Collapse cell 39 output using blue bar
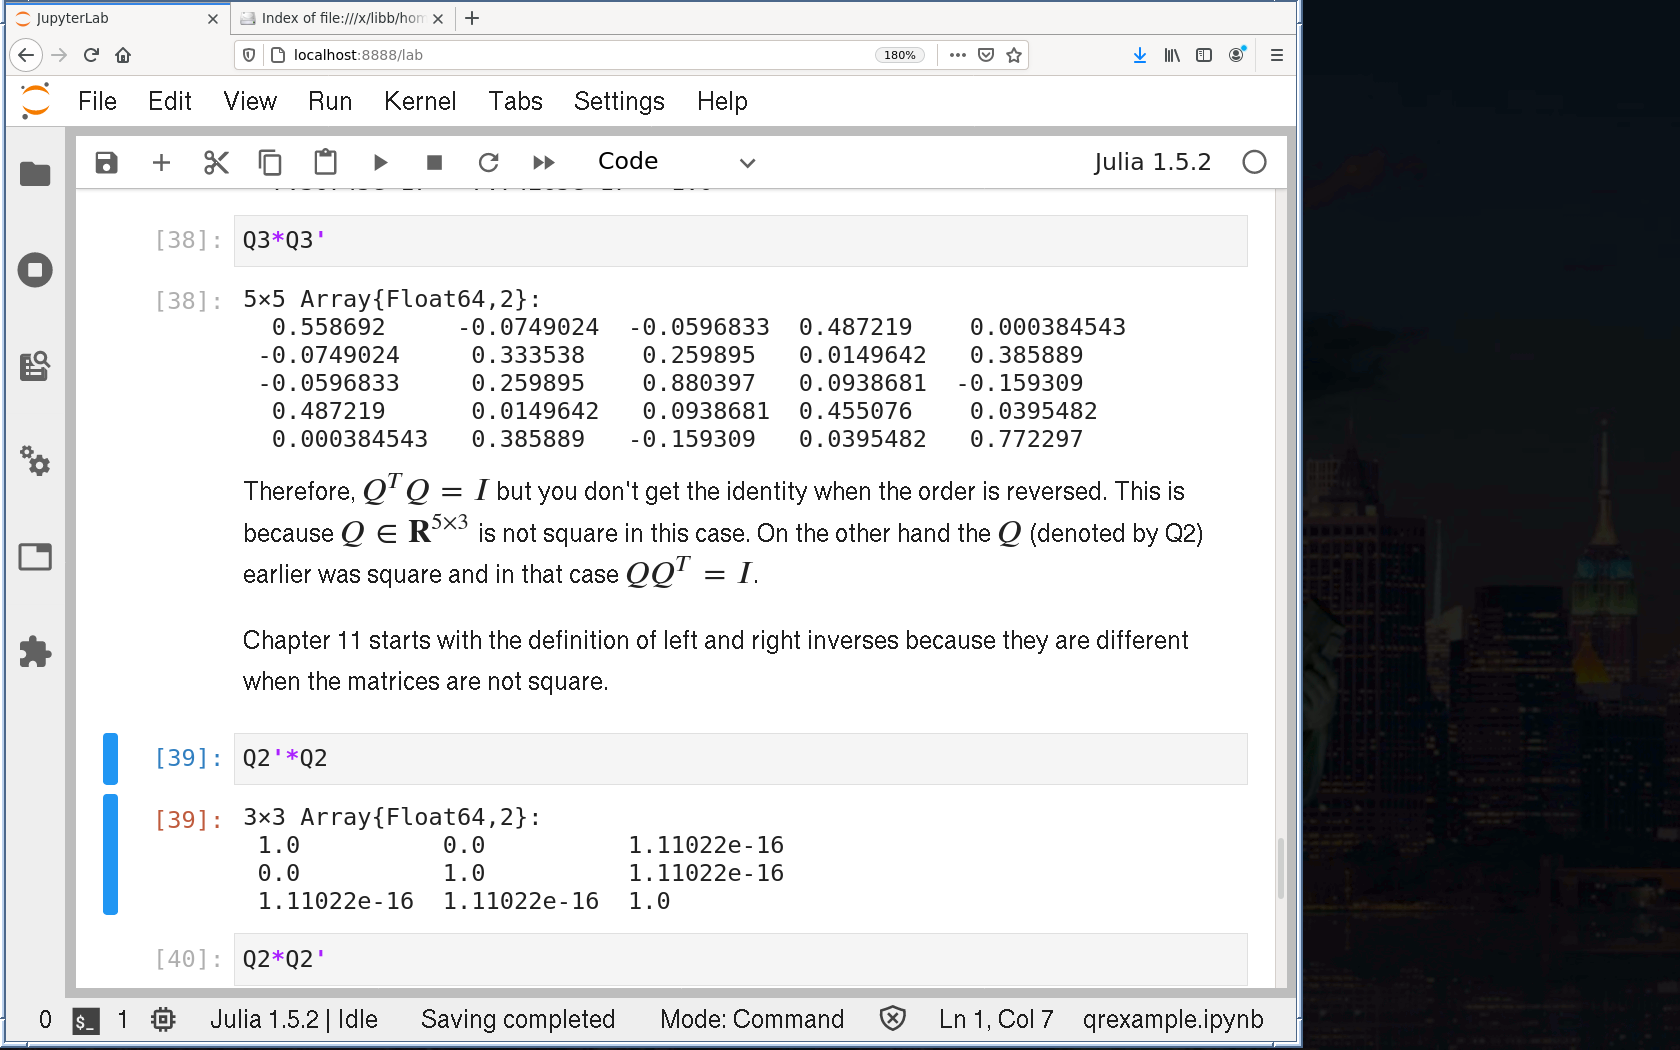Screen dimensions: 1680x1050 click(x=110, y=854)
